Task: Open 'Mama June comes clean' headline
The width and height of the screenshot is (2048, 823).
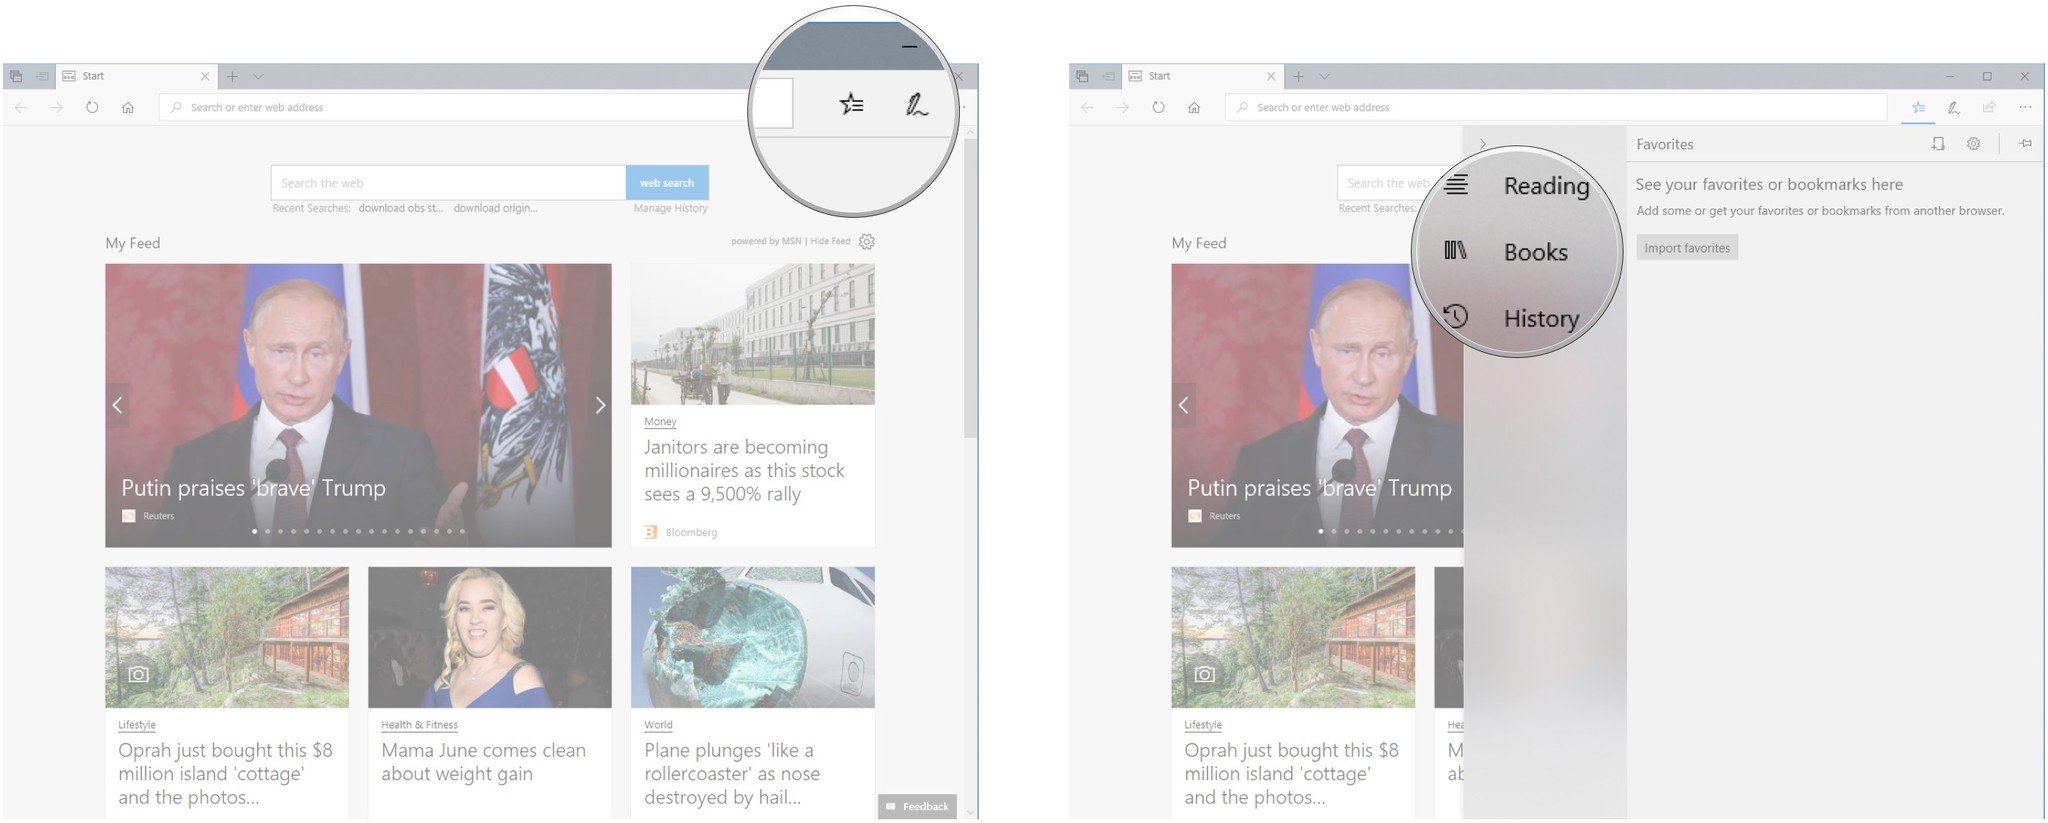Action: [483, 762]
